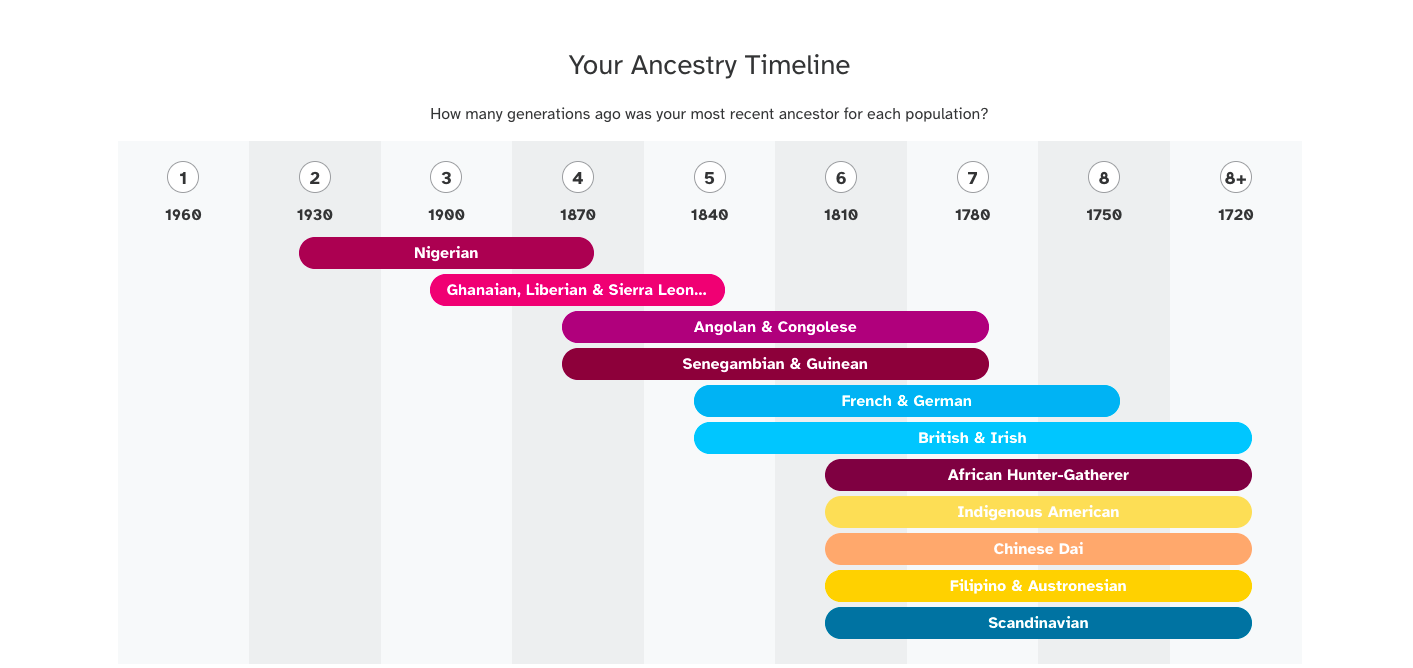Select the generation 7 circle marker
This screenshot has height=668, width=1413.
972,178
